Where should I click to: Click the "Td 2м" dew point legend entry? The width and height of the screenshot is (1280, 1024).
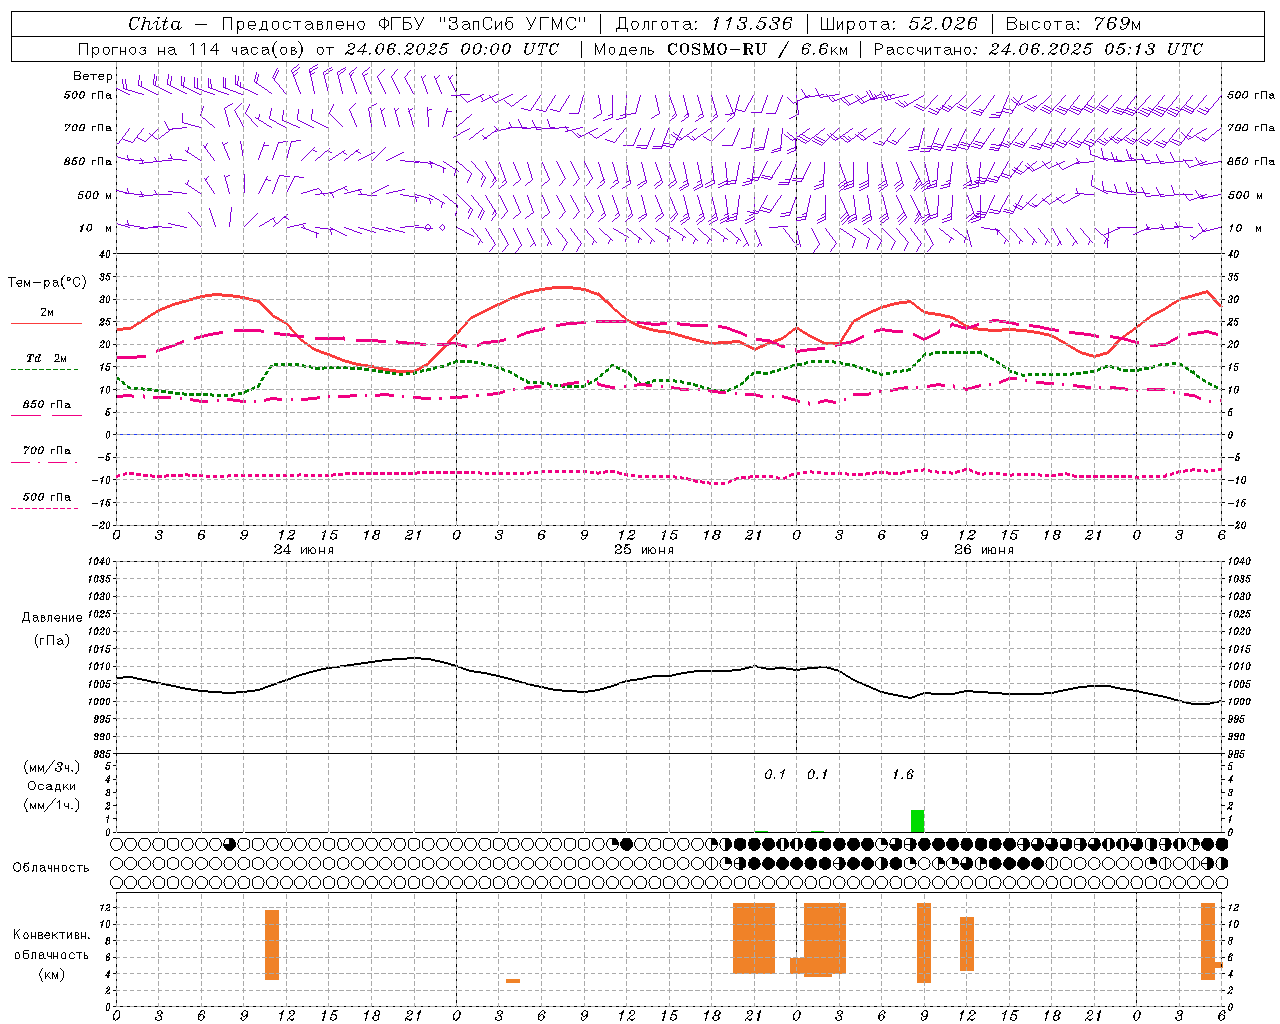[x=47, y=358]
